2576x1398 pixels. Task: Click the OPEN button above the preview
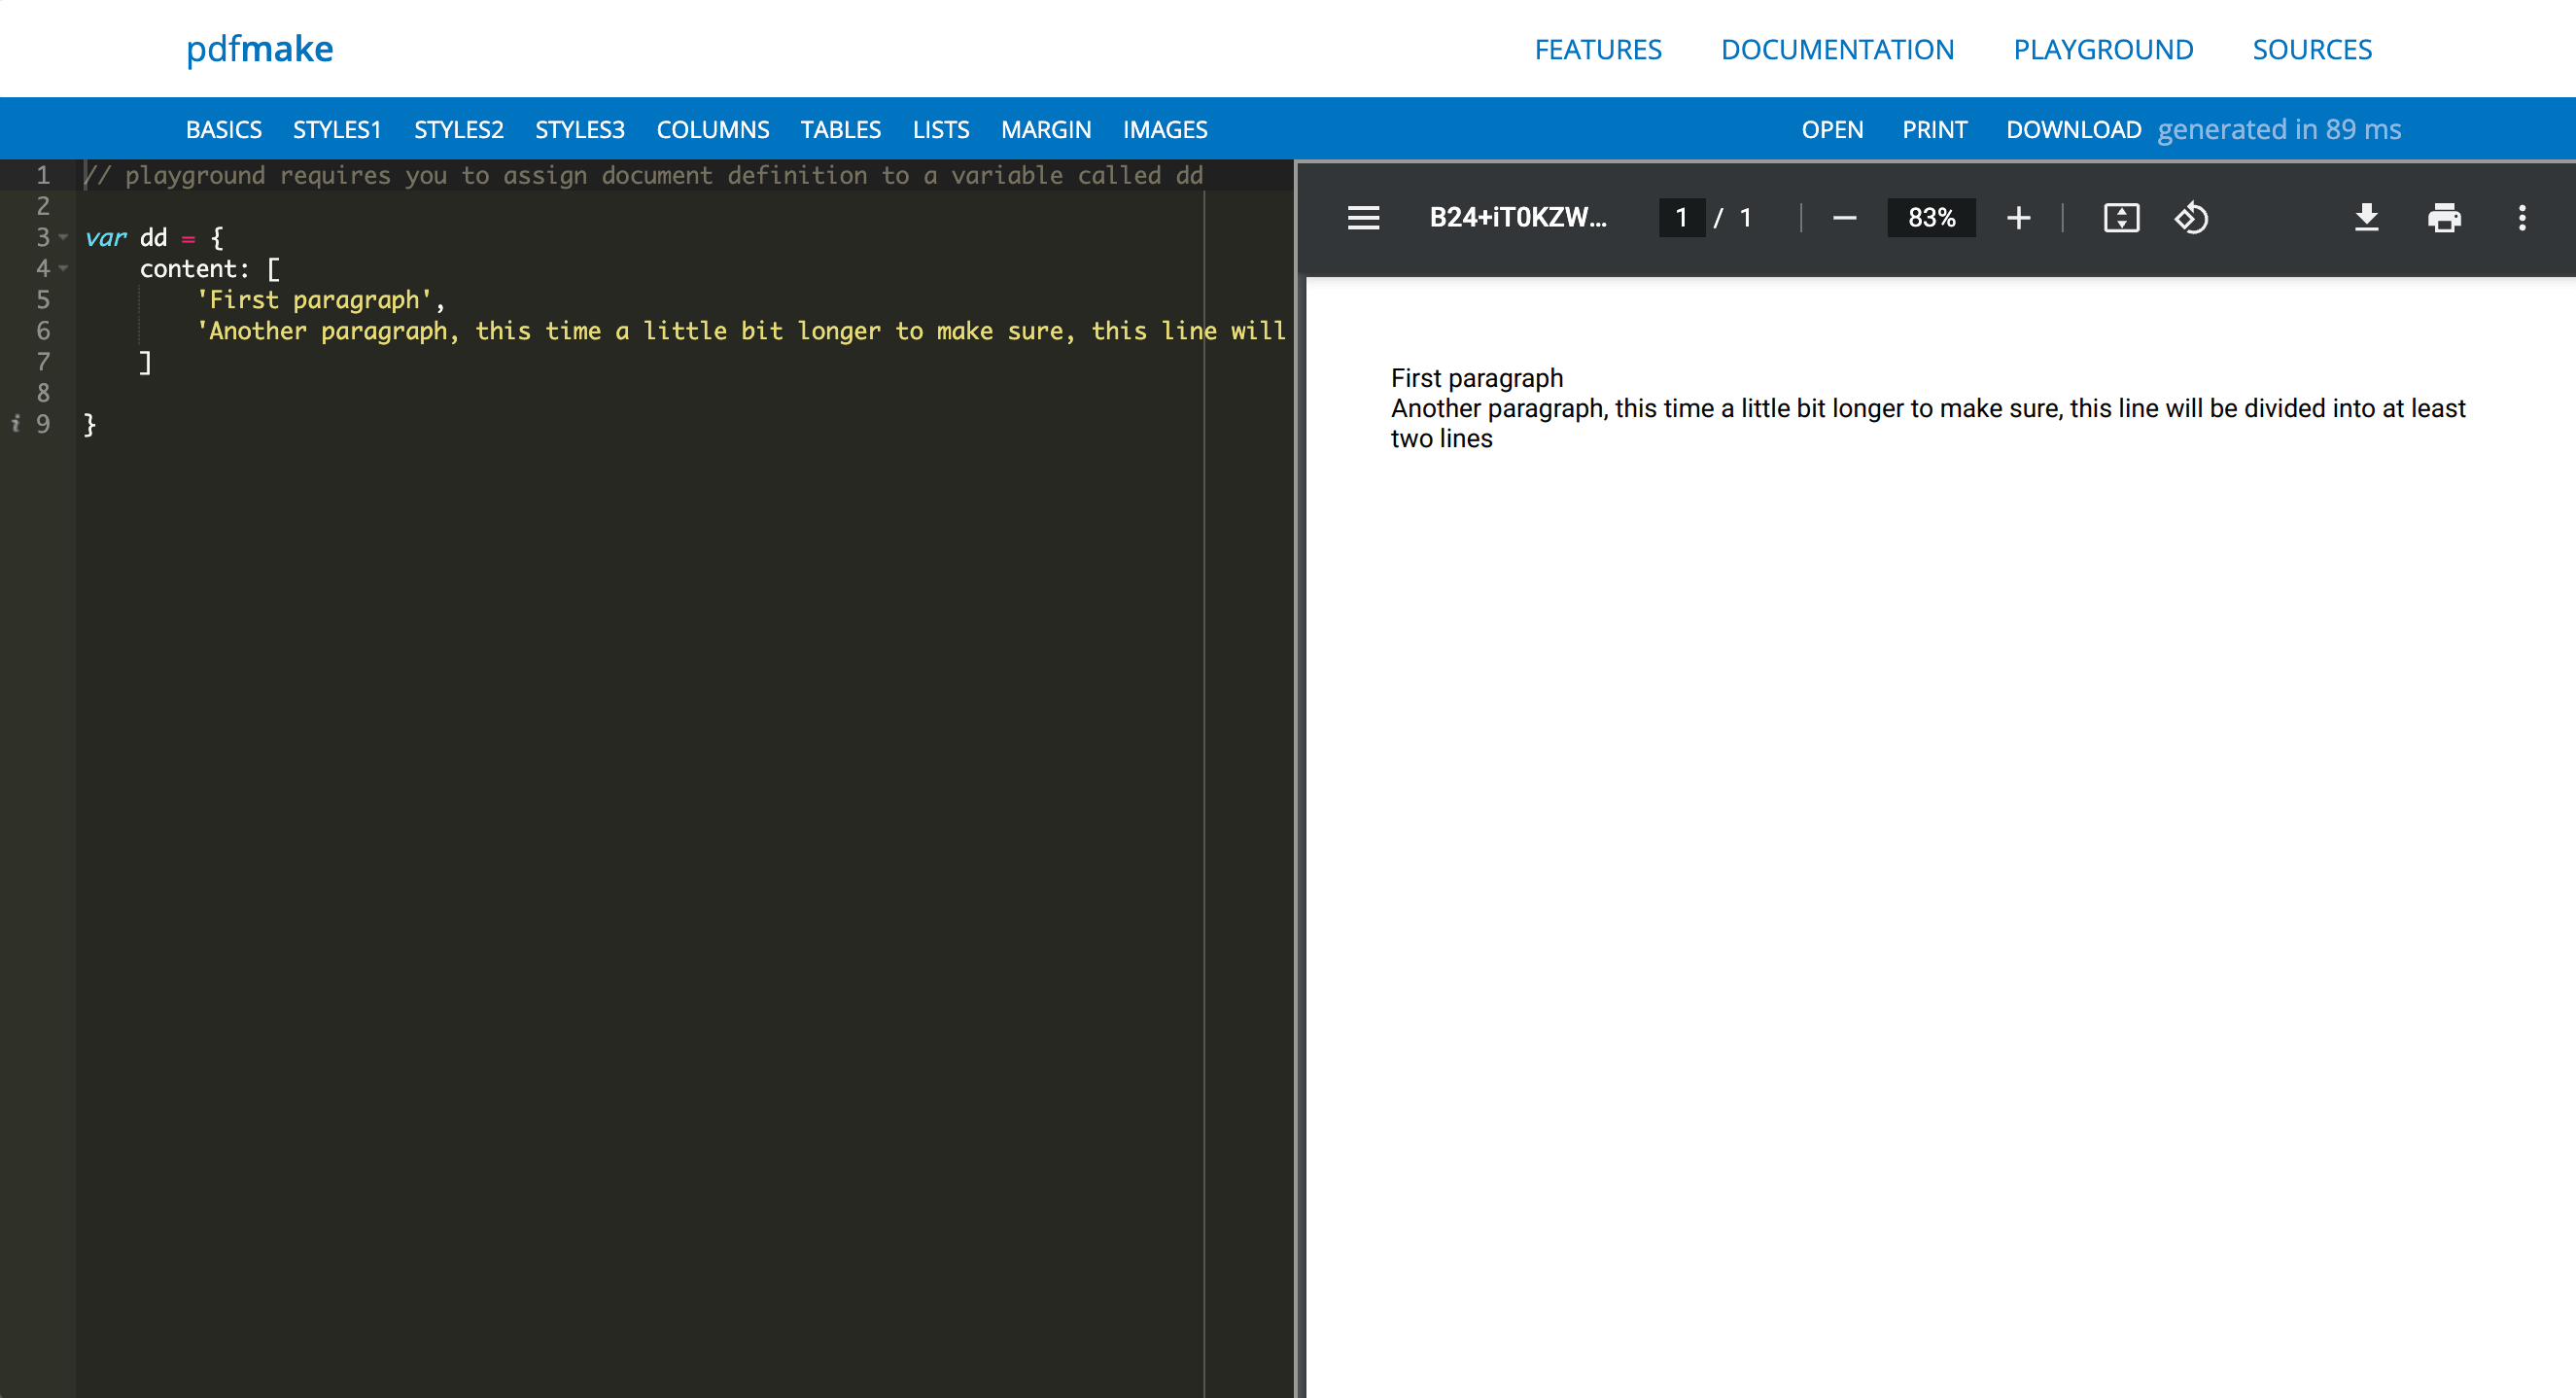coord(1832,130)
